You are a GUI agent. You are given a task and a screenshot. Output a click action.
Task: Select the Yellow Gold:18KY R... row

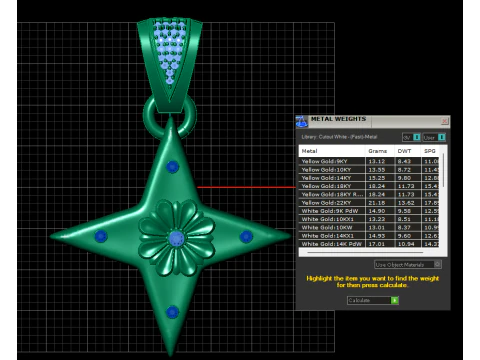[x=369, y=194]
